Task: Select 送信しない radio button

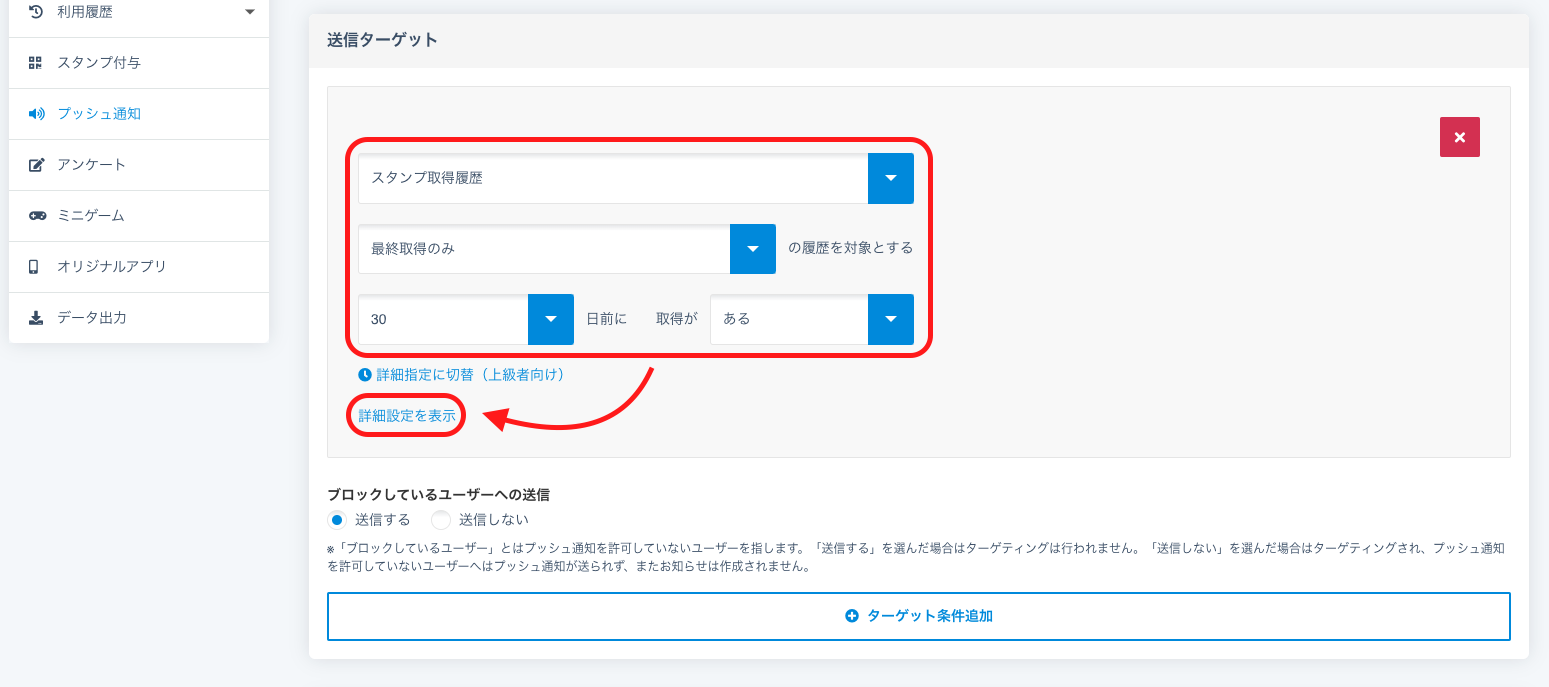Action: (x=441, y=520)
